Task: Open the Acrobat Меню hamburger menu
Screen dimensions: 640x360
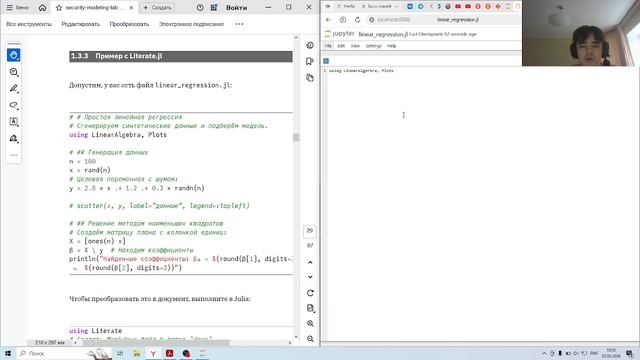Action: coord(18,8)
